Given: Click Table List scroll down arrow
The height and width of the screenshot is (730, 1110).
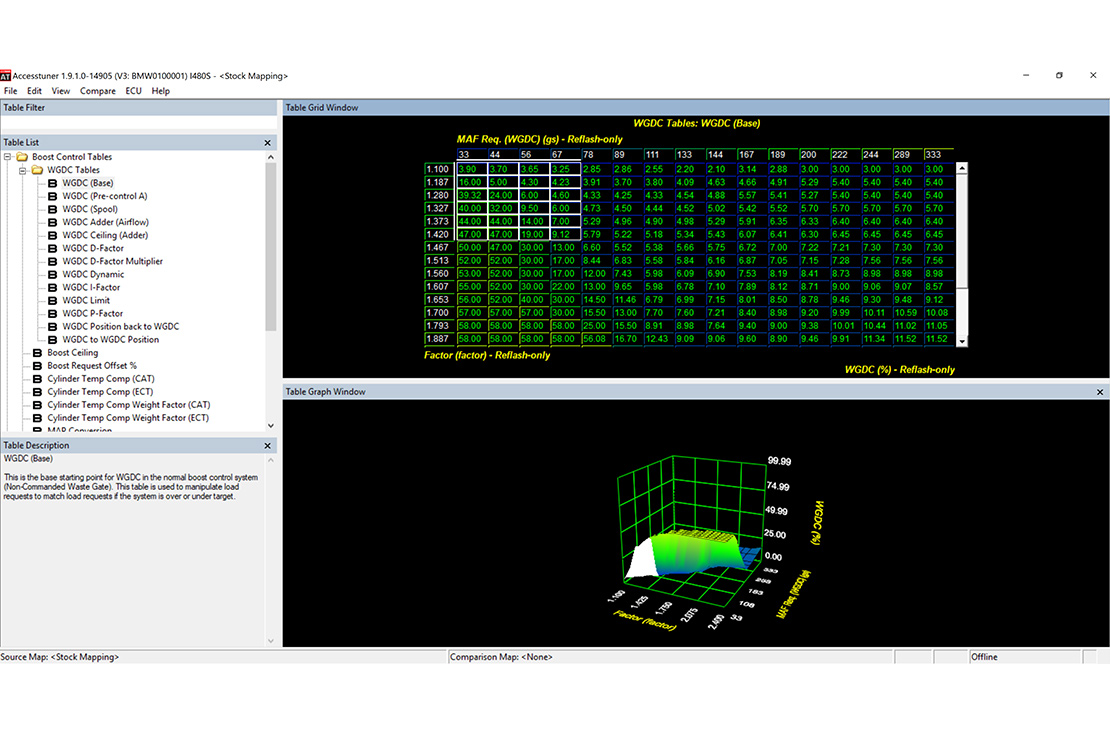Looking at the screenshot, I should click(270, 426).
